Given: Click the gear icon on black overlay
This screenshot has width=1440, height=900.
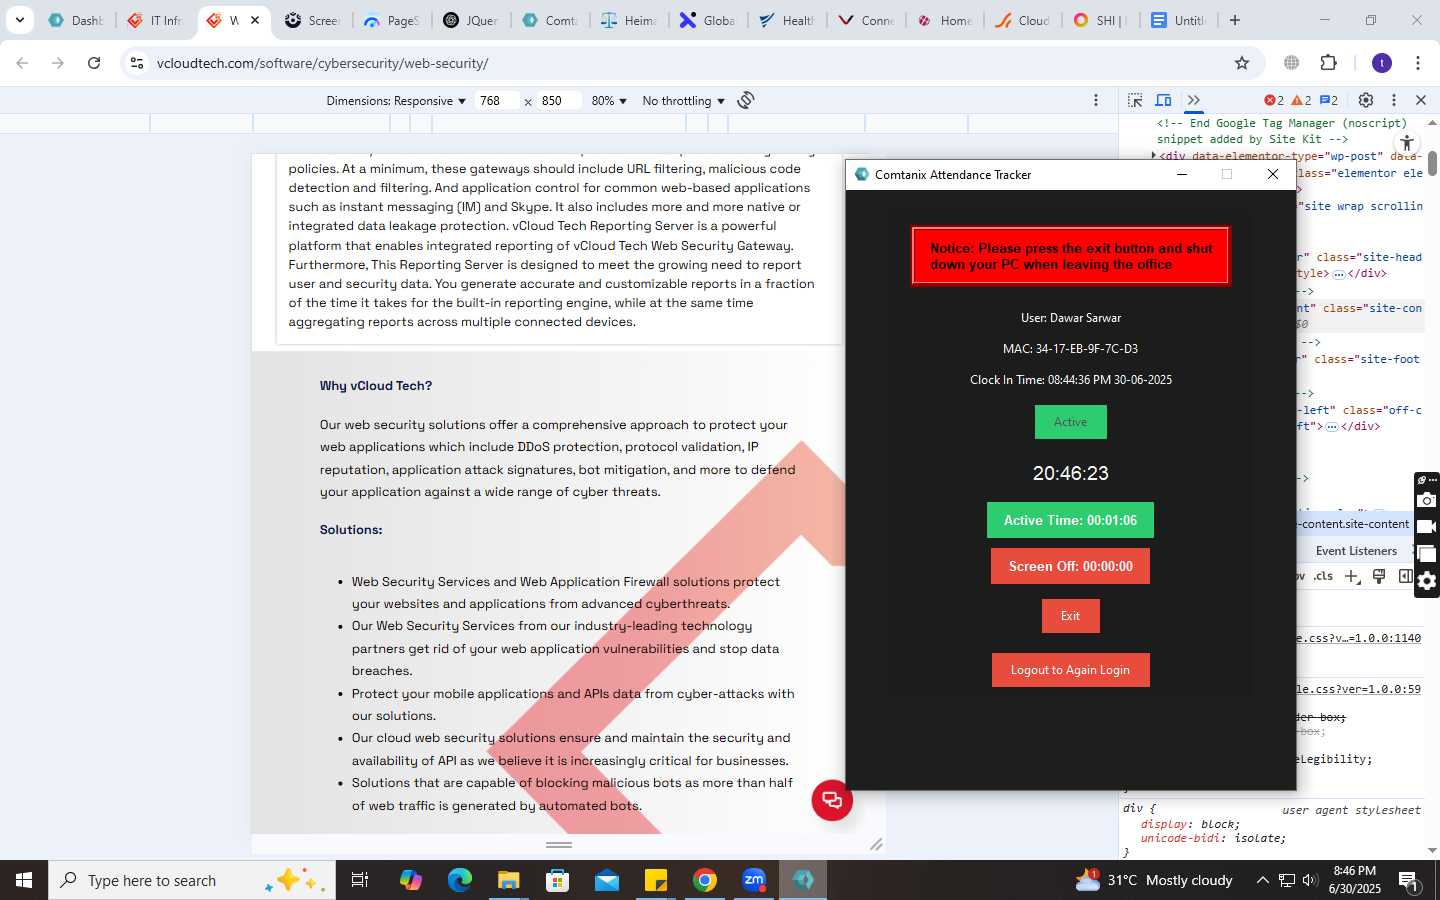Looking at the screenshot, I should pos(1427,581).
